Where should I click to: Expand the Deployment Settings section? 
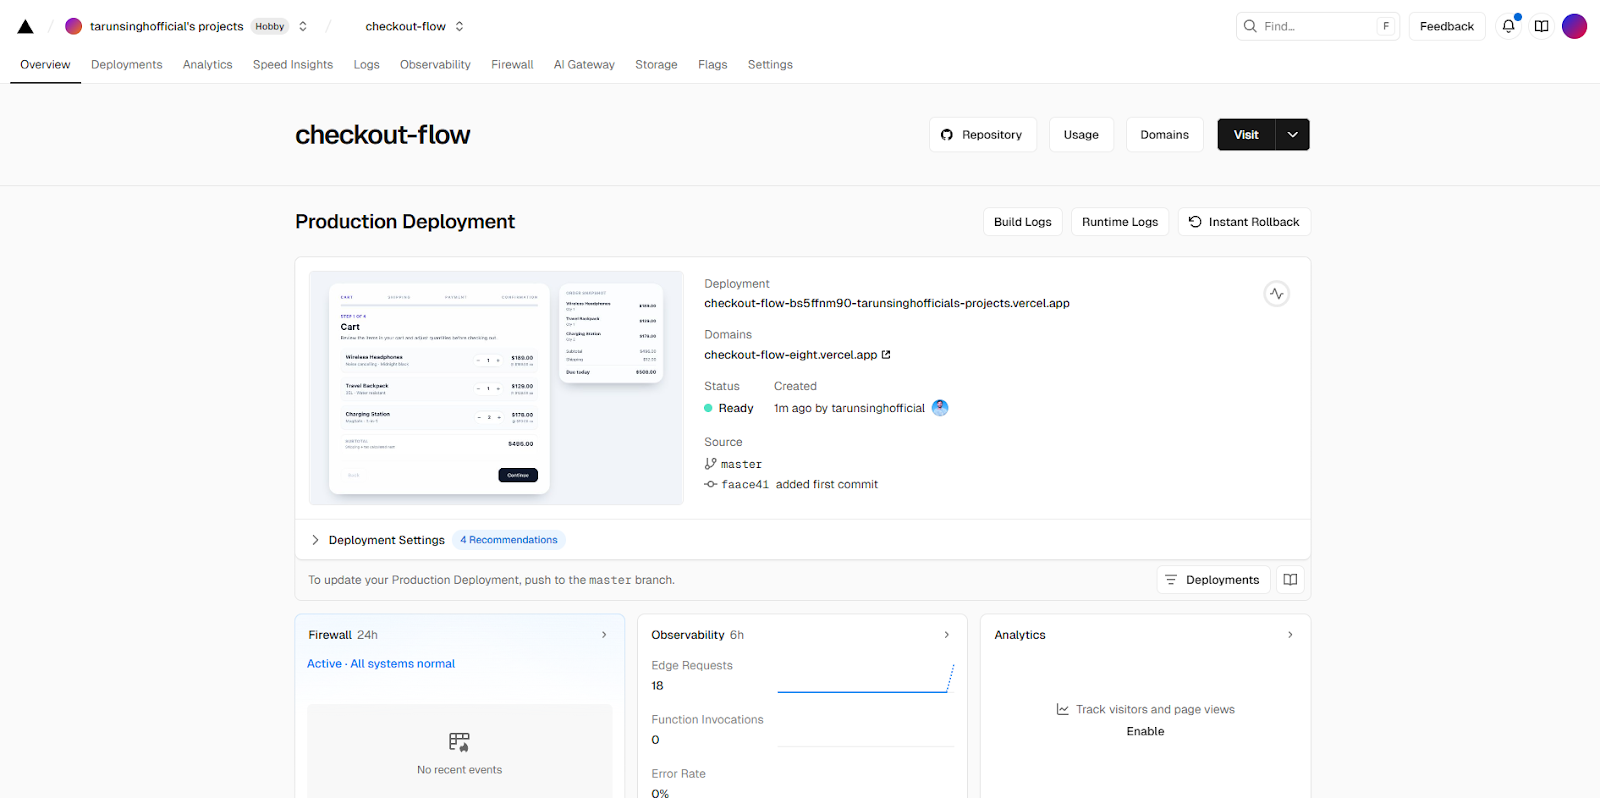316,540
